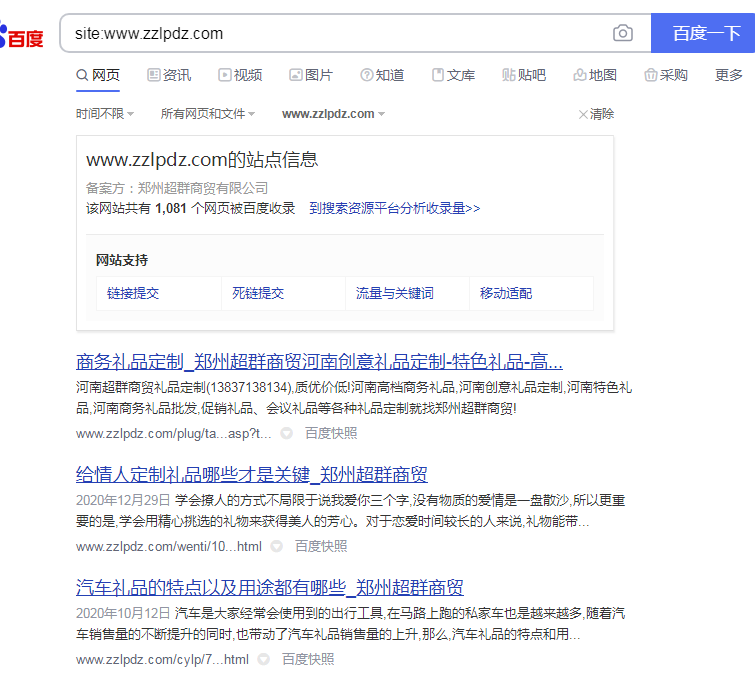Clear filters with the 清除 button
Screen dimensions: 755x682
coord(596,114)
